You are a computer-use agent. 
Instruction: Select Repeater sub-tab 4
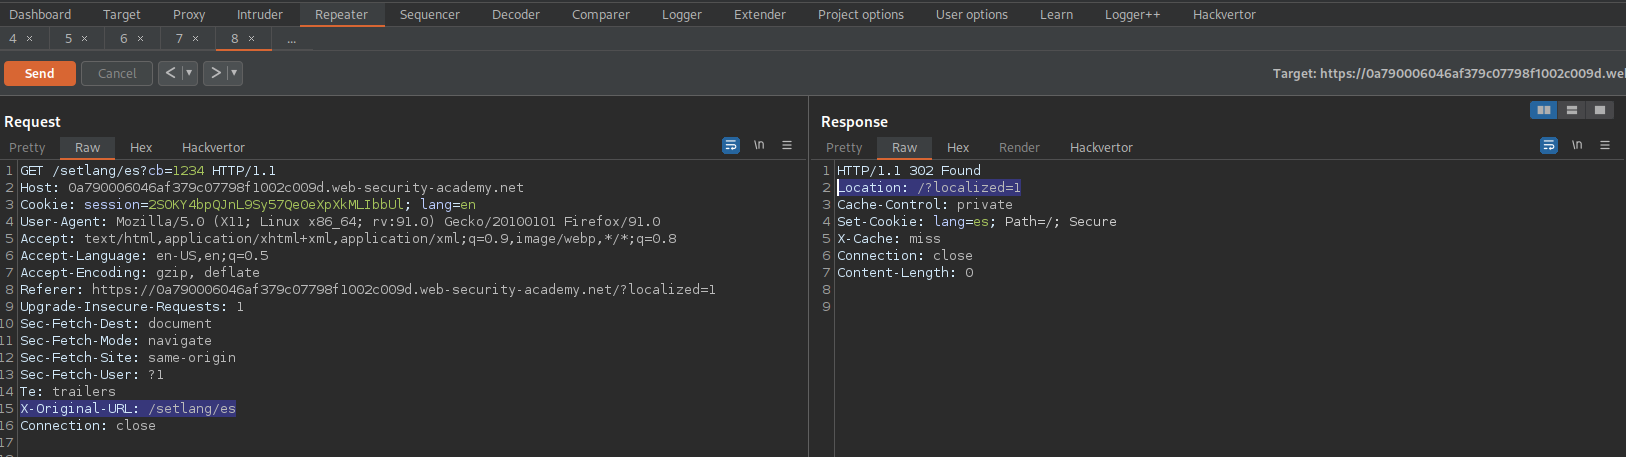[x=13, y=39]
